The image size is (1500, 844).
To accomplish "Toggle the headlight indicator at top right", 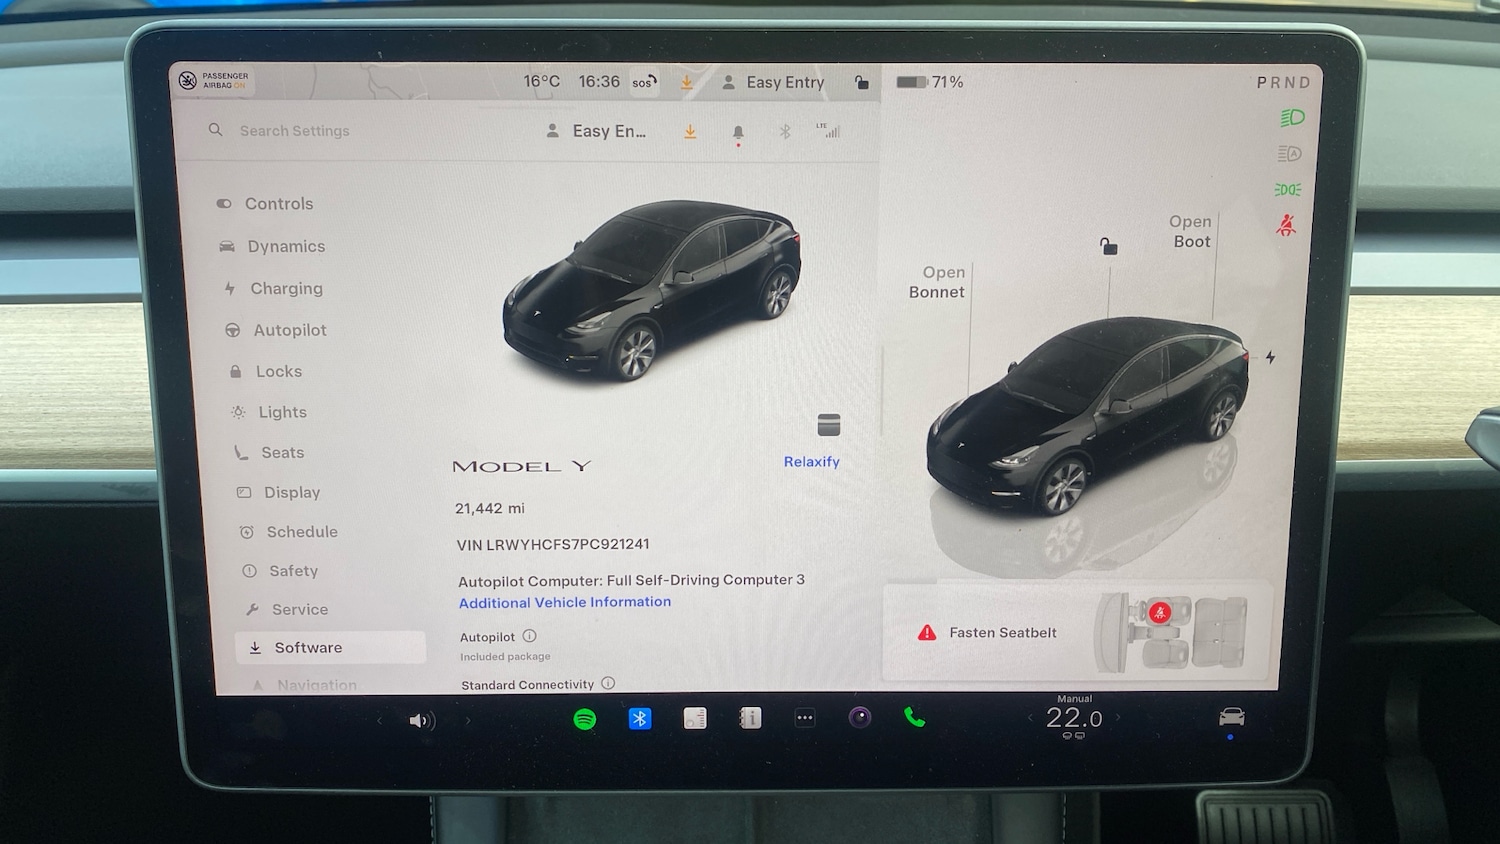I will (1292, 118).
